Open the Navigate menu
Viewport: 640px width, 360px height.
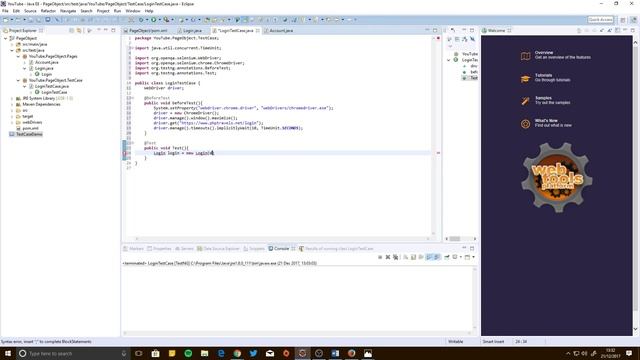coord(68,11)
